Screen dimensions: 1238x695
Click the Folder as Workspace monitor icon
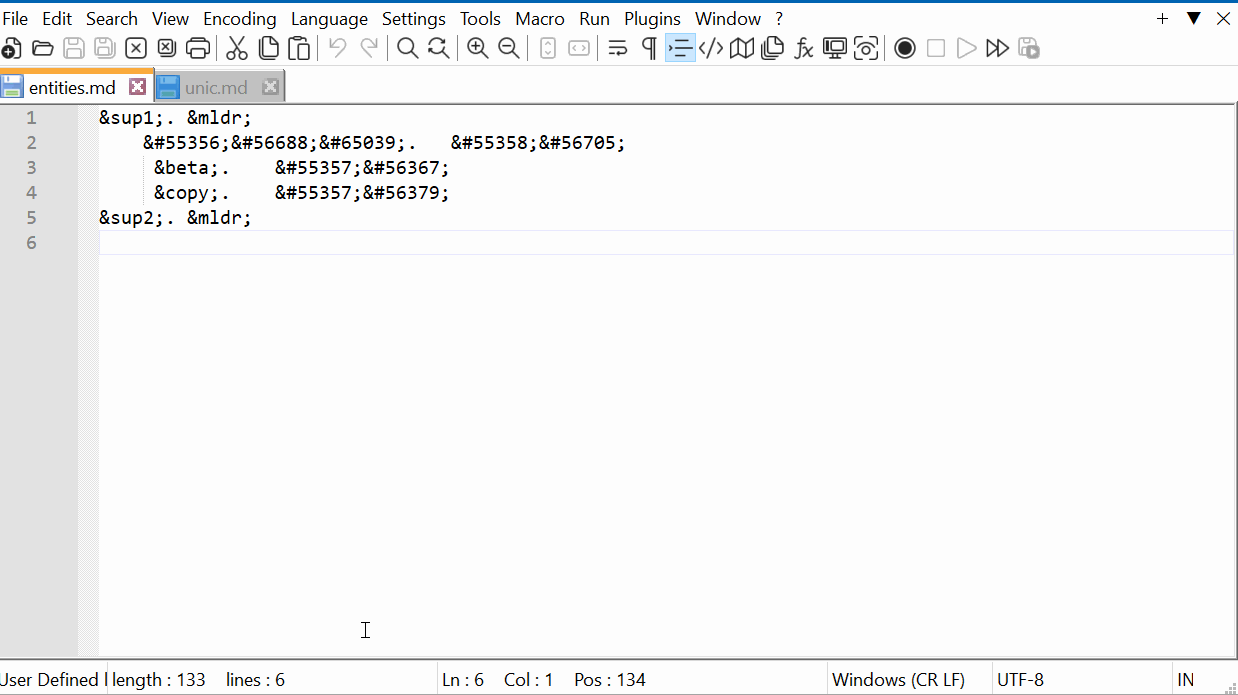point(835,48)
